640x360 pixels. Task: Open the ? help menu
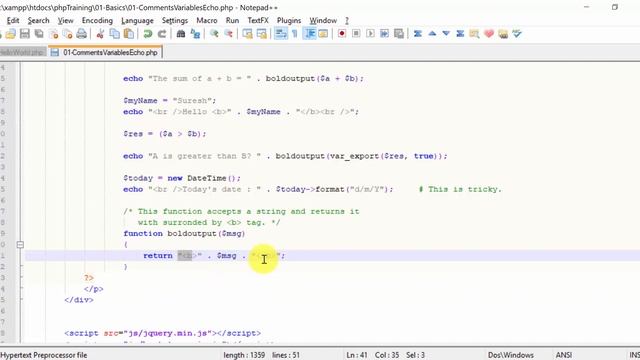(x=347, y=20)
